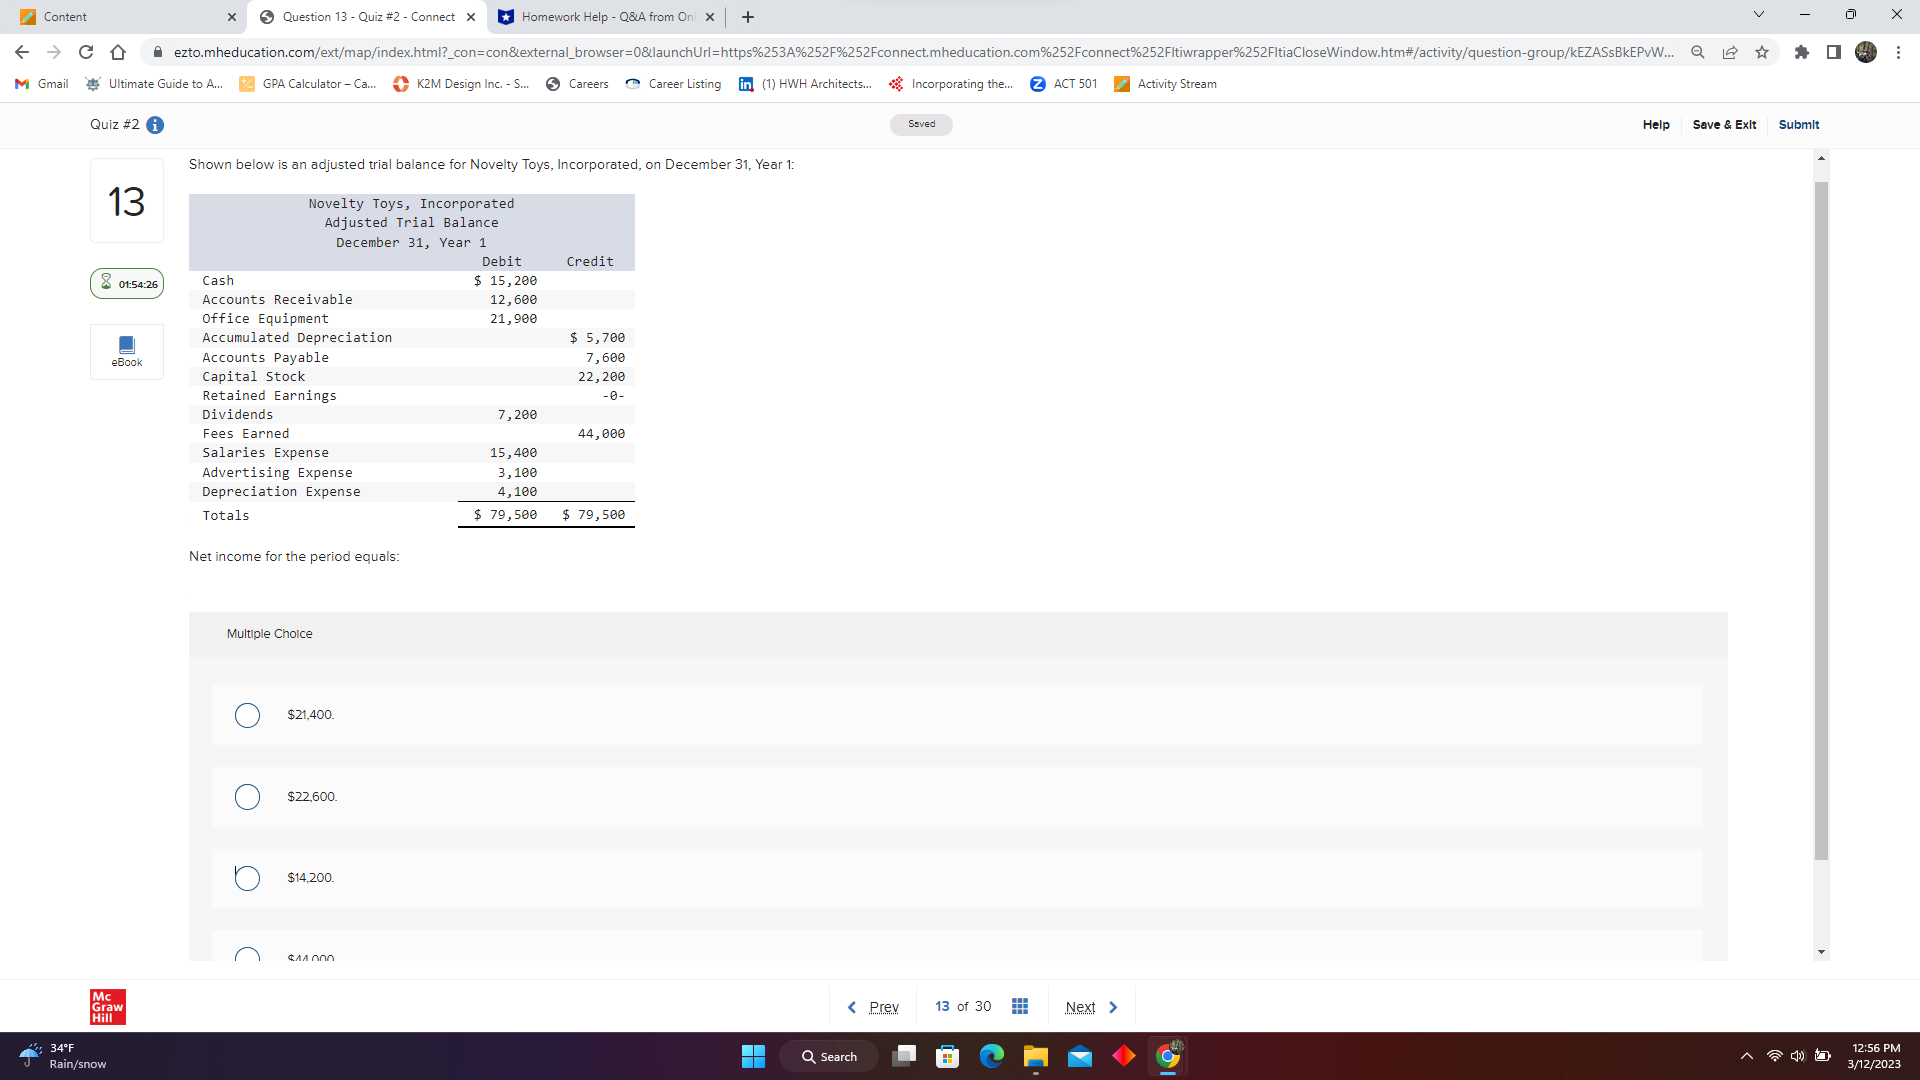1920x1080 pixels.
Task: Expand the Chrome tab search dropdown arrow
Action: [1759, 15]
